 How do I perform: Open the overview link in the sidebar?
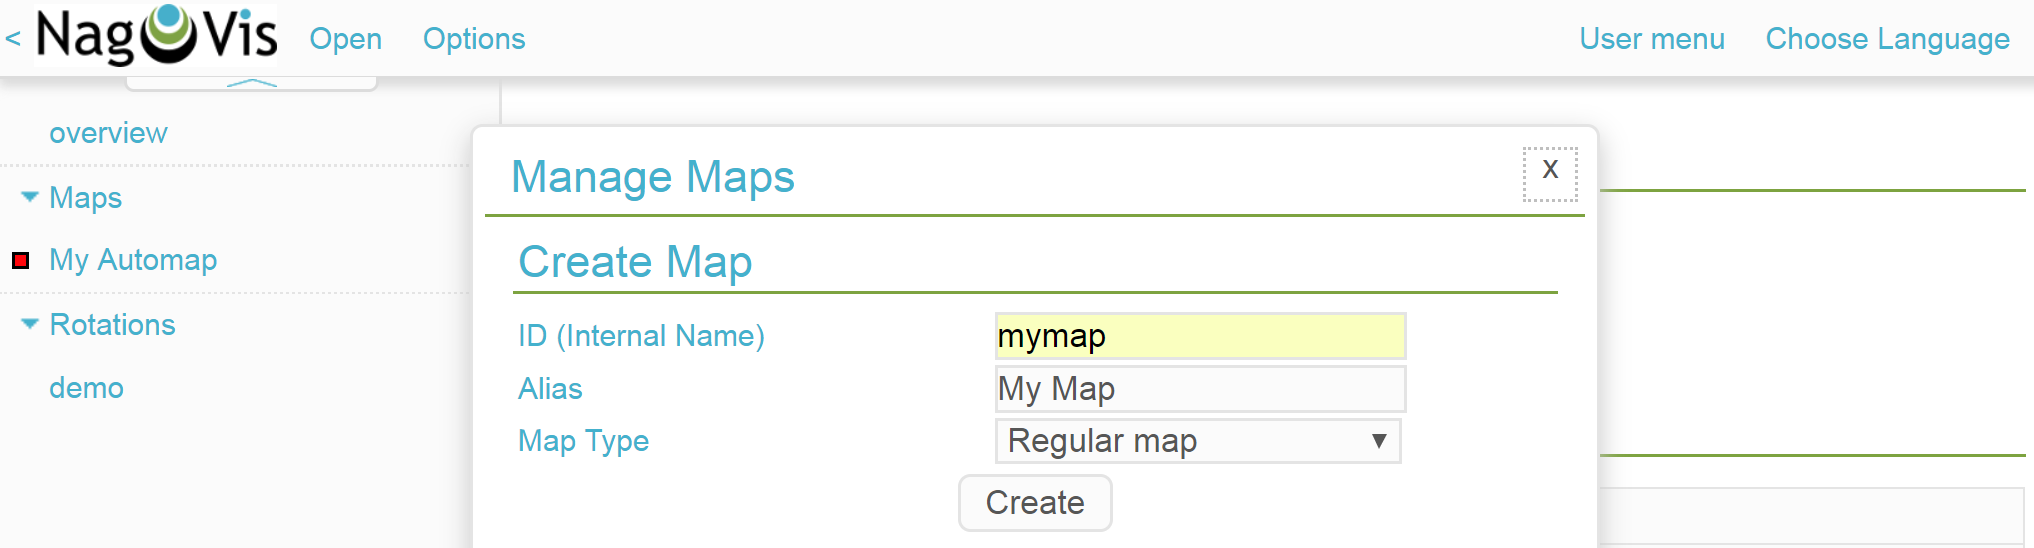[x=108, y=133]
